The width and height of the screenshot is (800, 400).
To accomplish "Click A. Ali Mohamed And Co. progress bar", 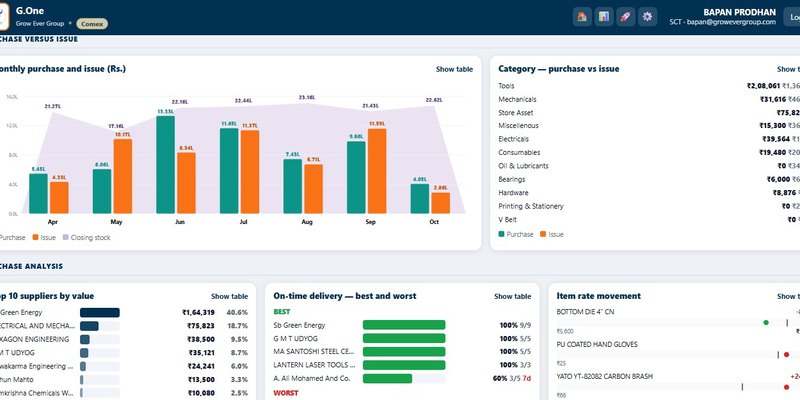I will [404, 379].
